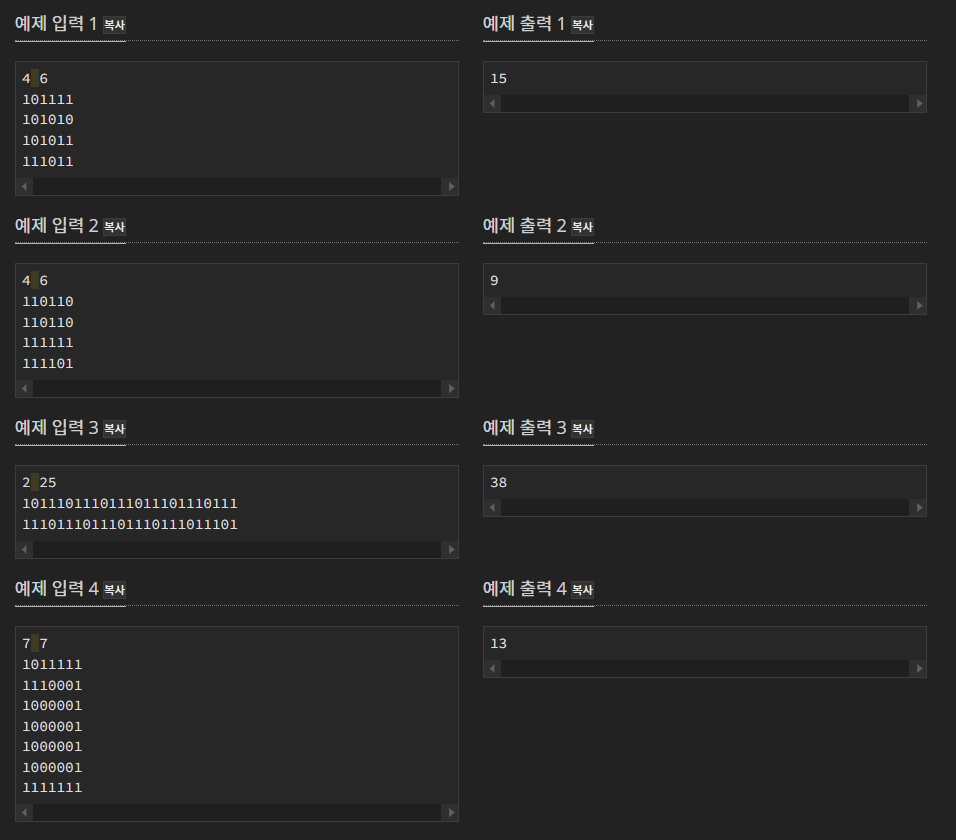
Task: Click the 예제 입력 3 heading
Action: (56, 427)
